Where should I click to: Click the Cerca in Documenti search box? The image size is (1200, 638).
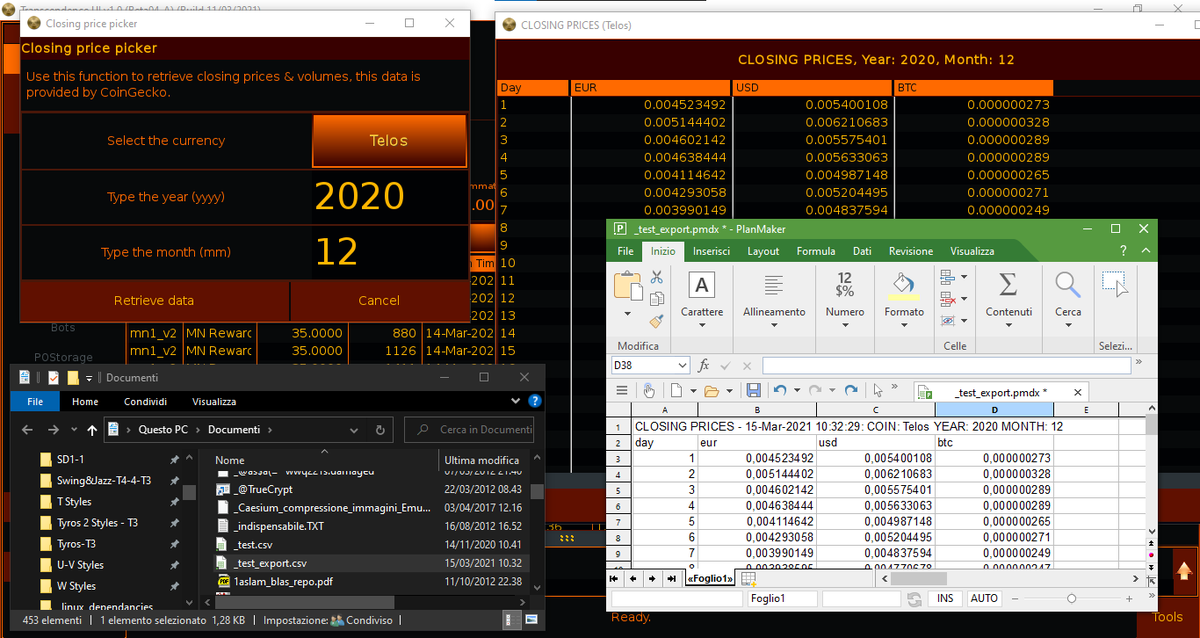[470, 430]
